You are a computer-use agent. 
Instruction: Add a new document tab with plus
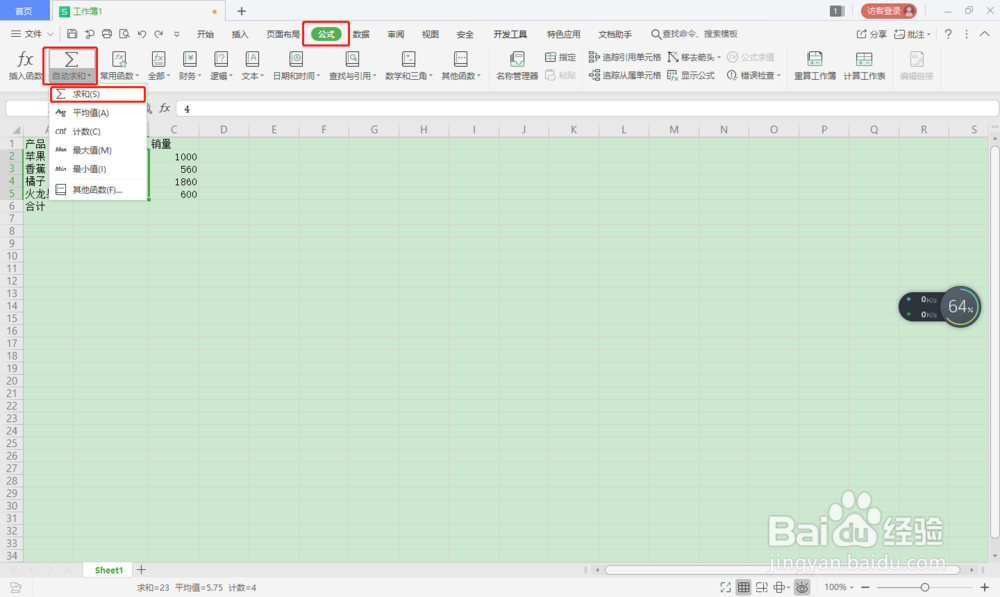[x=241, y=11]
